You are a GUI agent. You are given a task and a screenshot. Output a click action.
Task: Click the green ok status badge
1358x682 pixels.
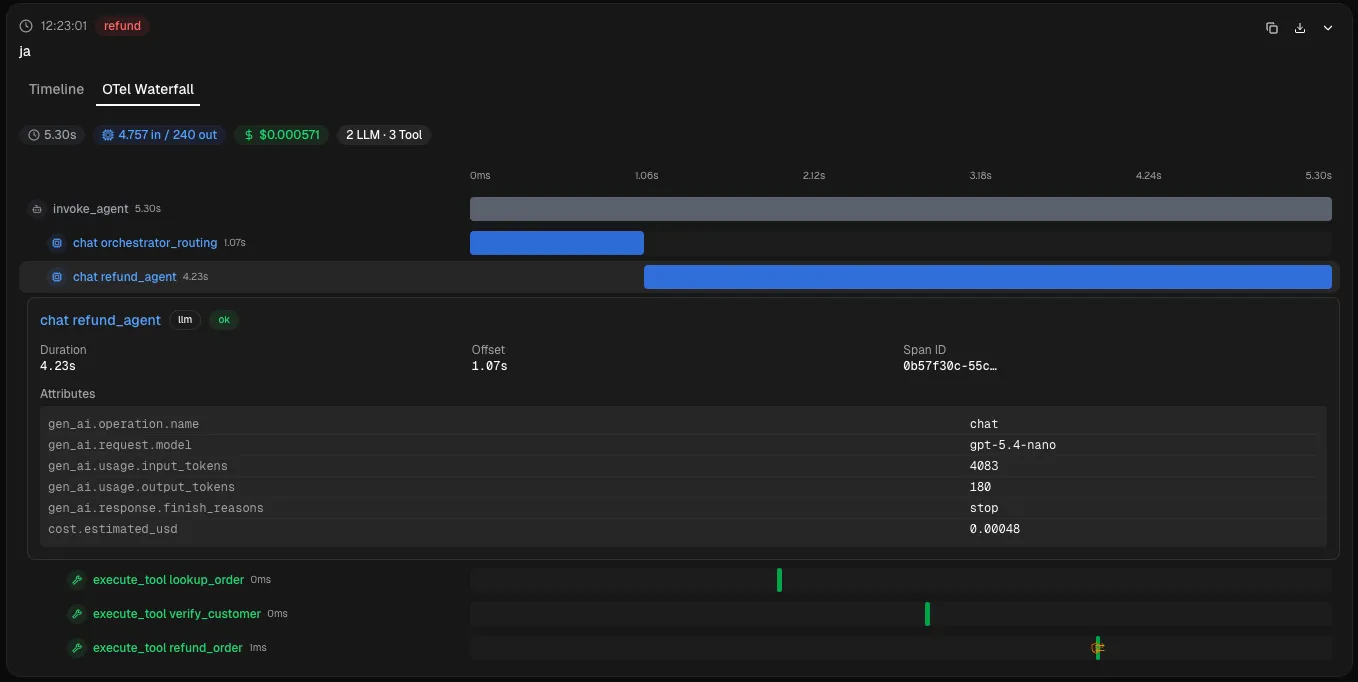click(x=223, y=320)
